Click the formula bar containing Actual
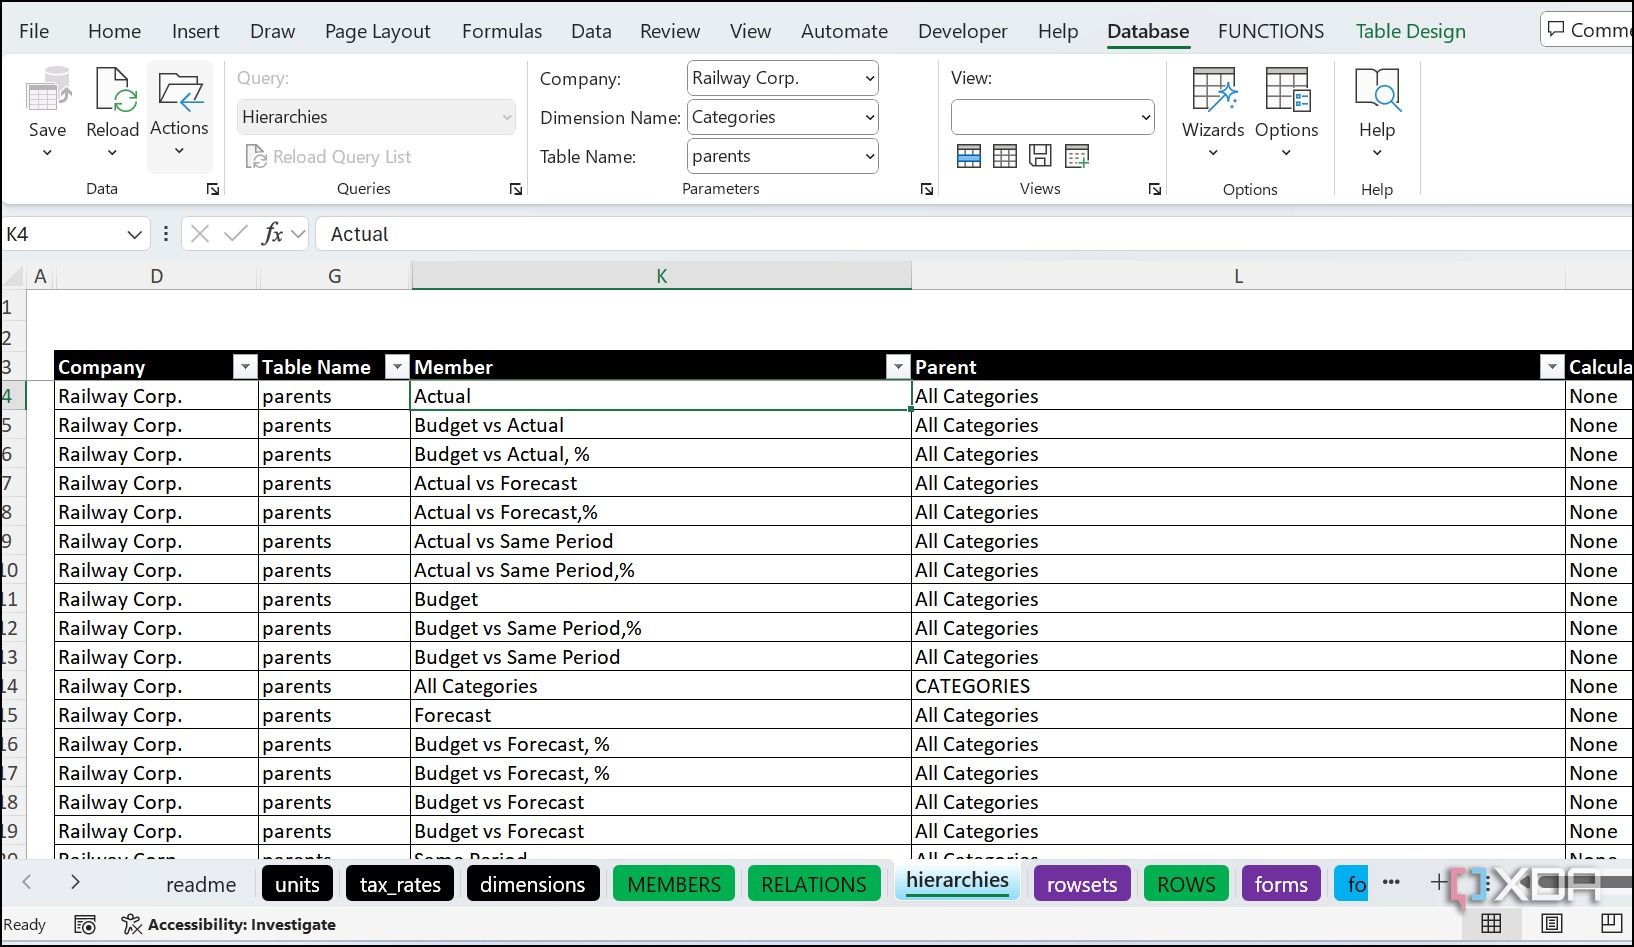The image size is (1634, 947). coord(975,234)
